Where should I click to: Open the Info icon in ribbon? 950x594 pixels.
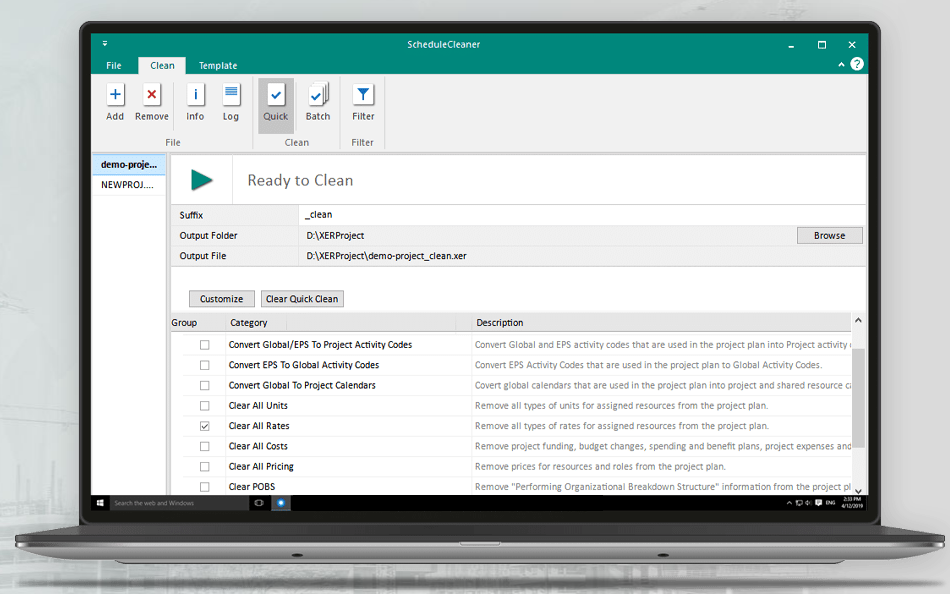pos(195,95)
